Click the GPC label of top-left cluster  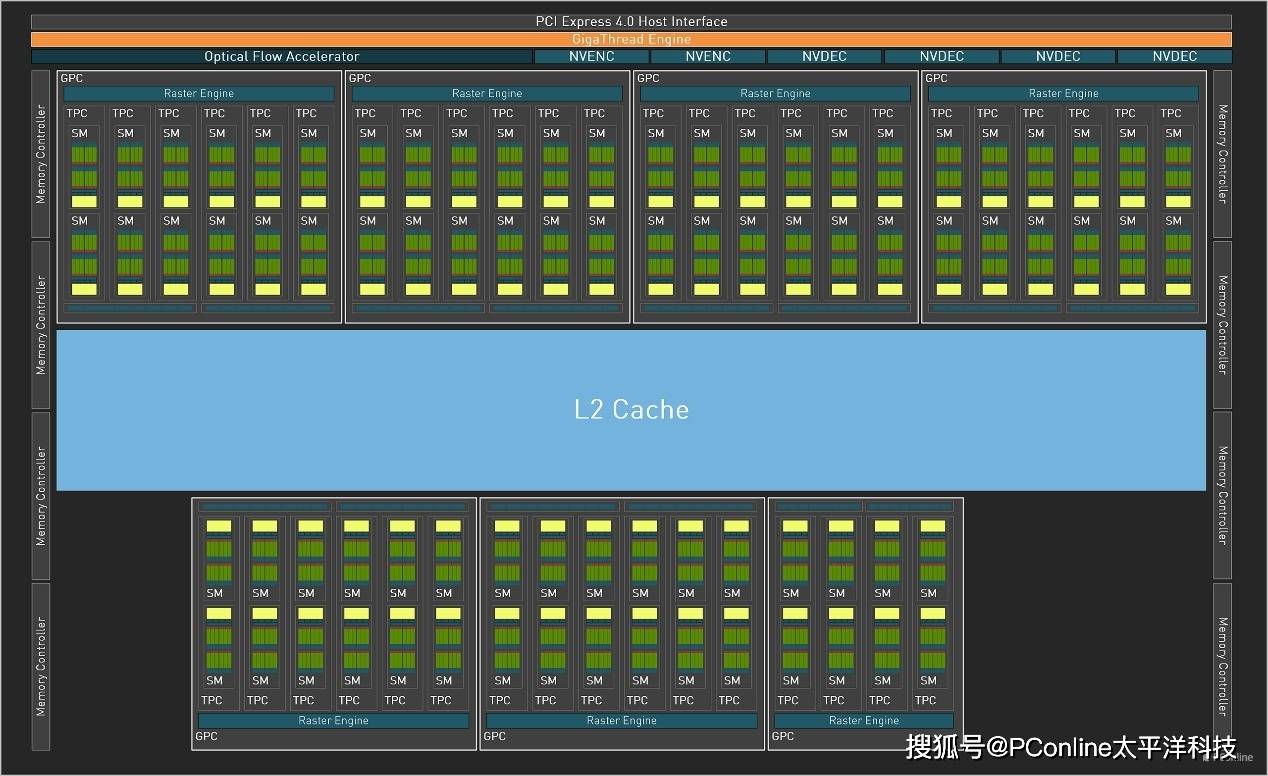click(71, 78)
